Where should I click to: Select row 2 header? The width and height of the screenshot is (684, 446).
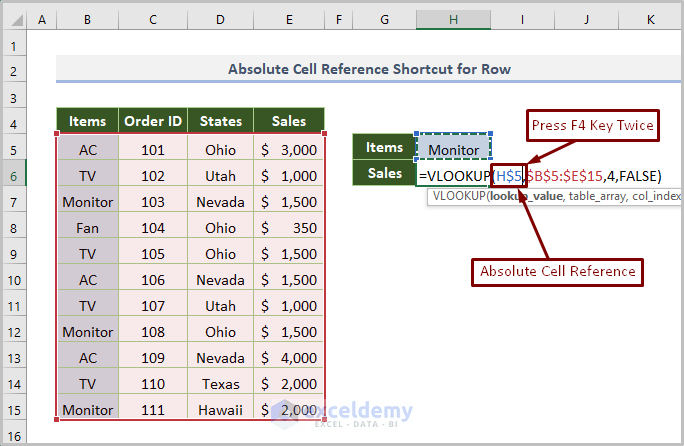14,71
